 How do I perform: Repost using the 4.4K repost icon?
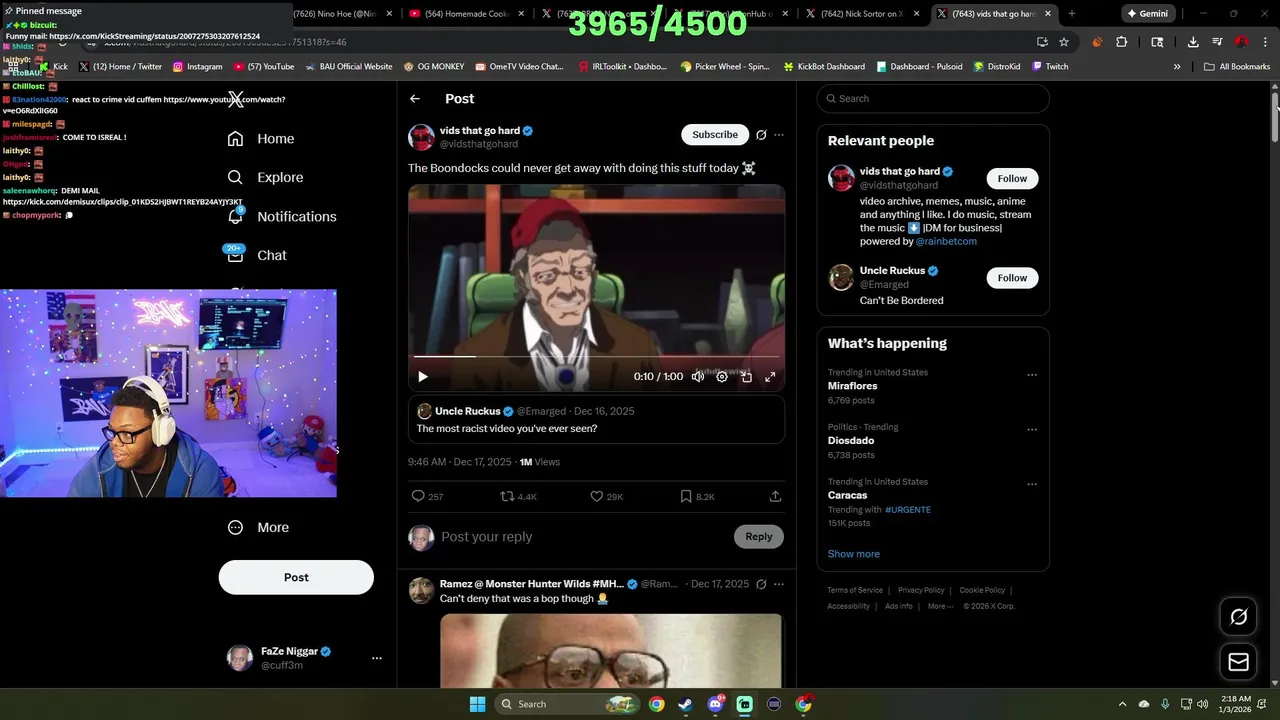(x=518, y=496)
